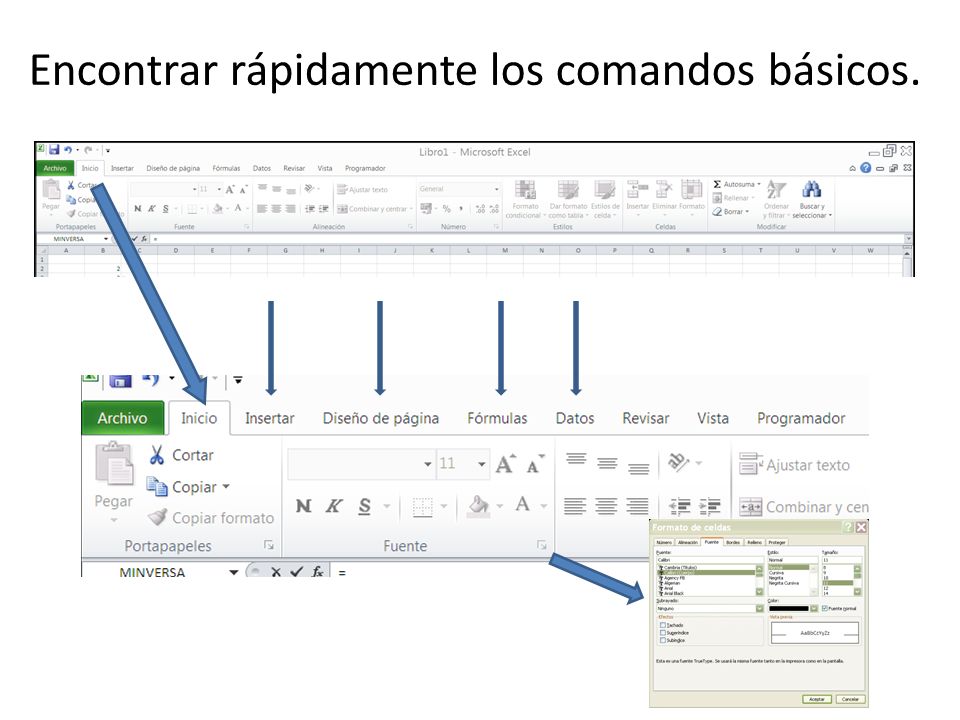Click align left icon in enlarged ribbon
This screenshot has width=960, height=720.
pos(575,506)
